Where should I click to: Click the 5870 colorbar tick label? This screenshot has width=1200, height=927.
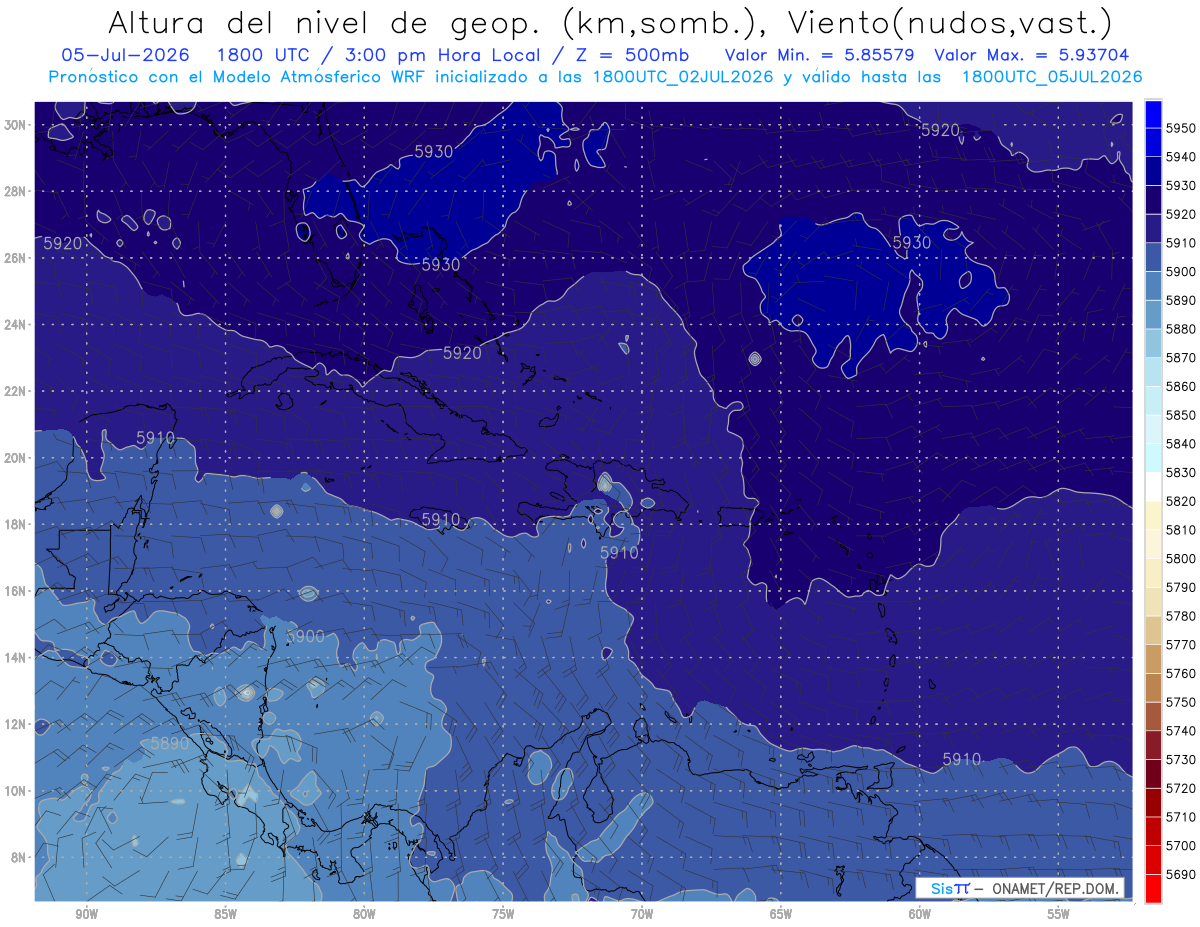click(x=1180, y=358)
